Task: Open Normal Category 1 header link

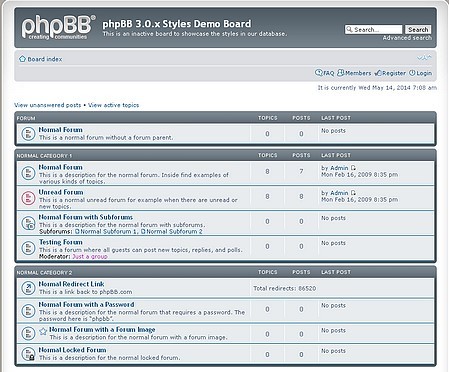Action: 44,156
